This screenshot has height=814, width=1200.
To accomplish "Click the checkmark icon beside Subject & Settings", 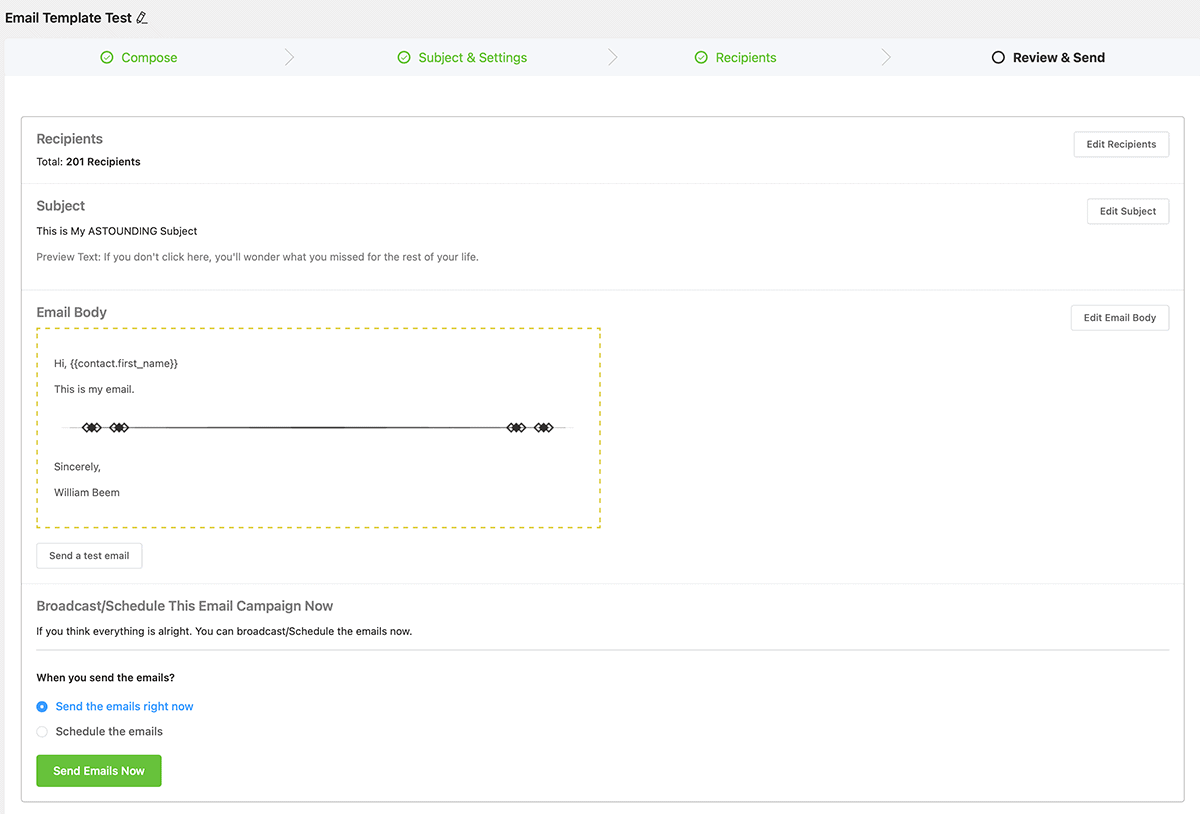I will 404,58.
